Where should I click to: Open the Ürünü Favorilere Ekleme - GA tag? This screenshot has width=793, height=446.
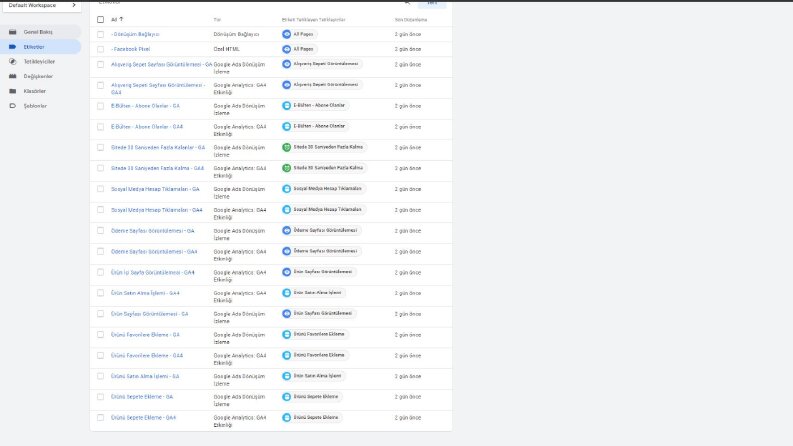click(x=145, y=335)
